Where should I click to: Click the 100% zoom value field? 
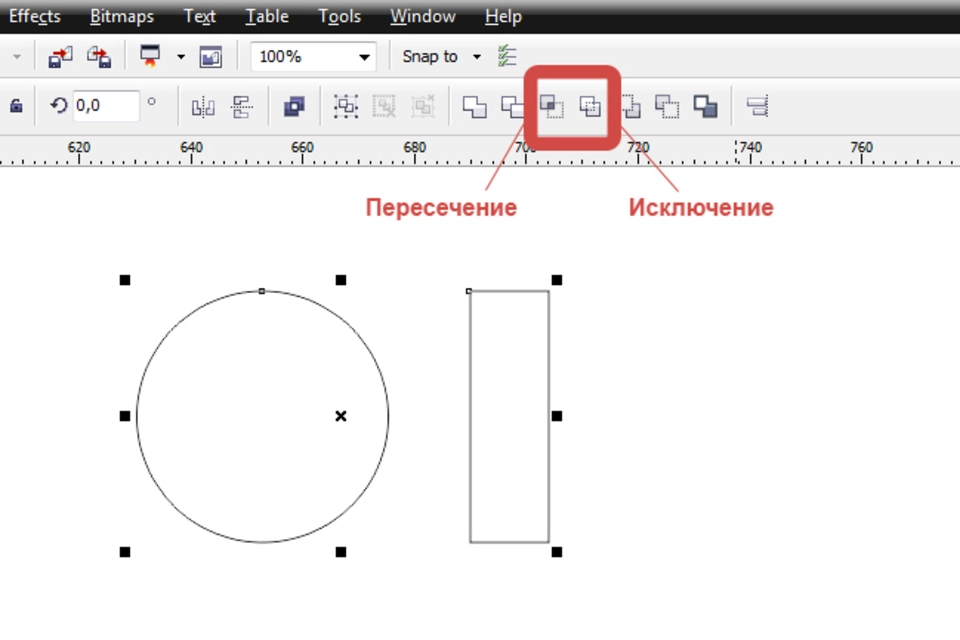[303, 57]
